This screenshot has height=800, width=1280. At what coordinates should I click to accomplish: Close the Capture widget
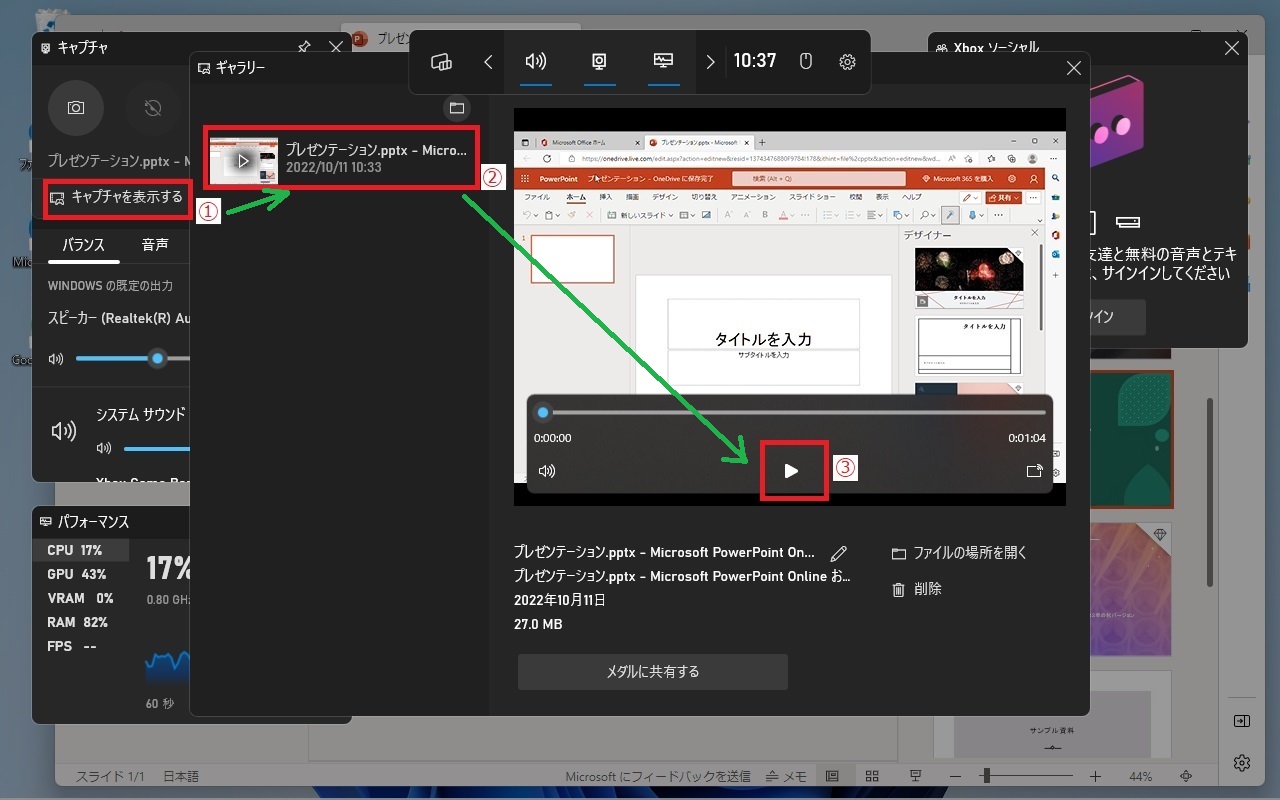click(335, 47)
